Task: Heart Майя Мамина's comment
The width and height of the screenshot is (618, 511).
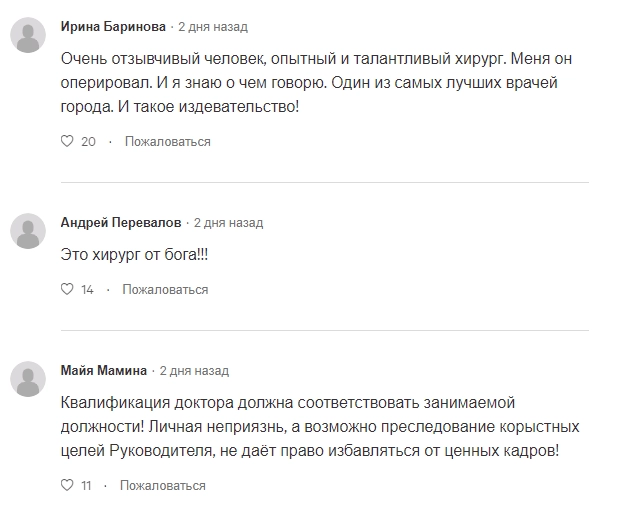Action: [68, 486]
